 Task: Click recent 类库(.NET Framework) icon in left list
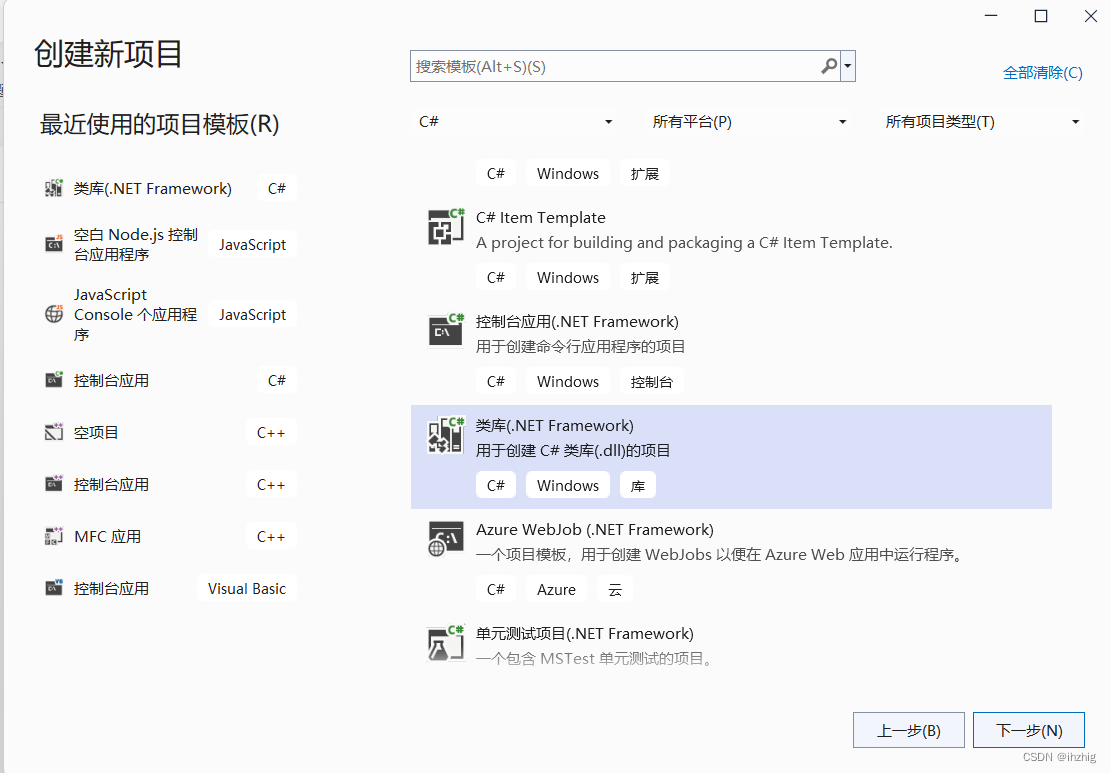click(x=54, y=188)
